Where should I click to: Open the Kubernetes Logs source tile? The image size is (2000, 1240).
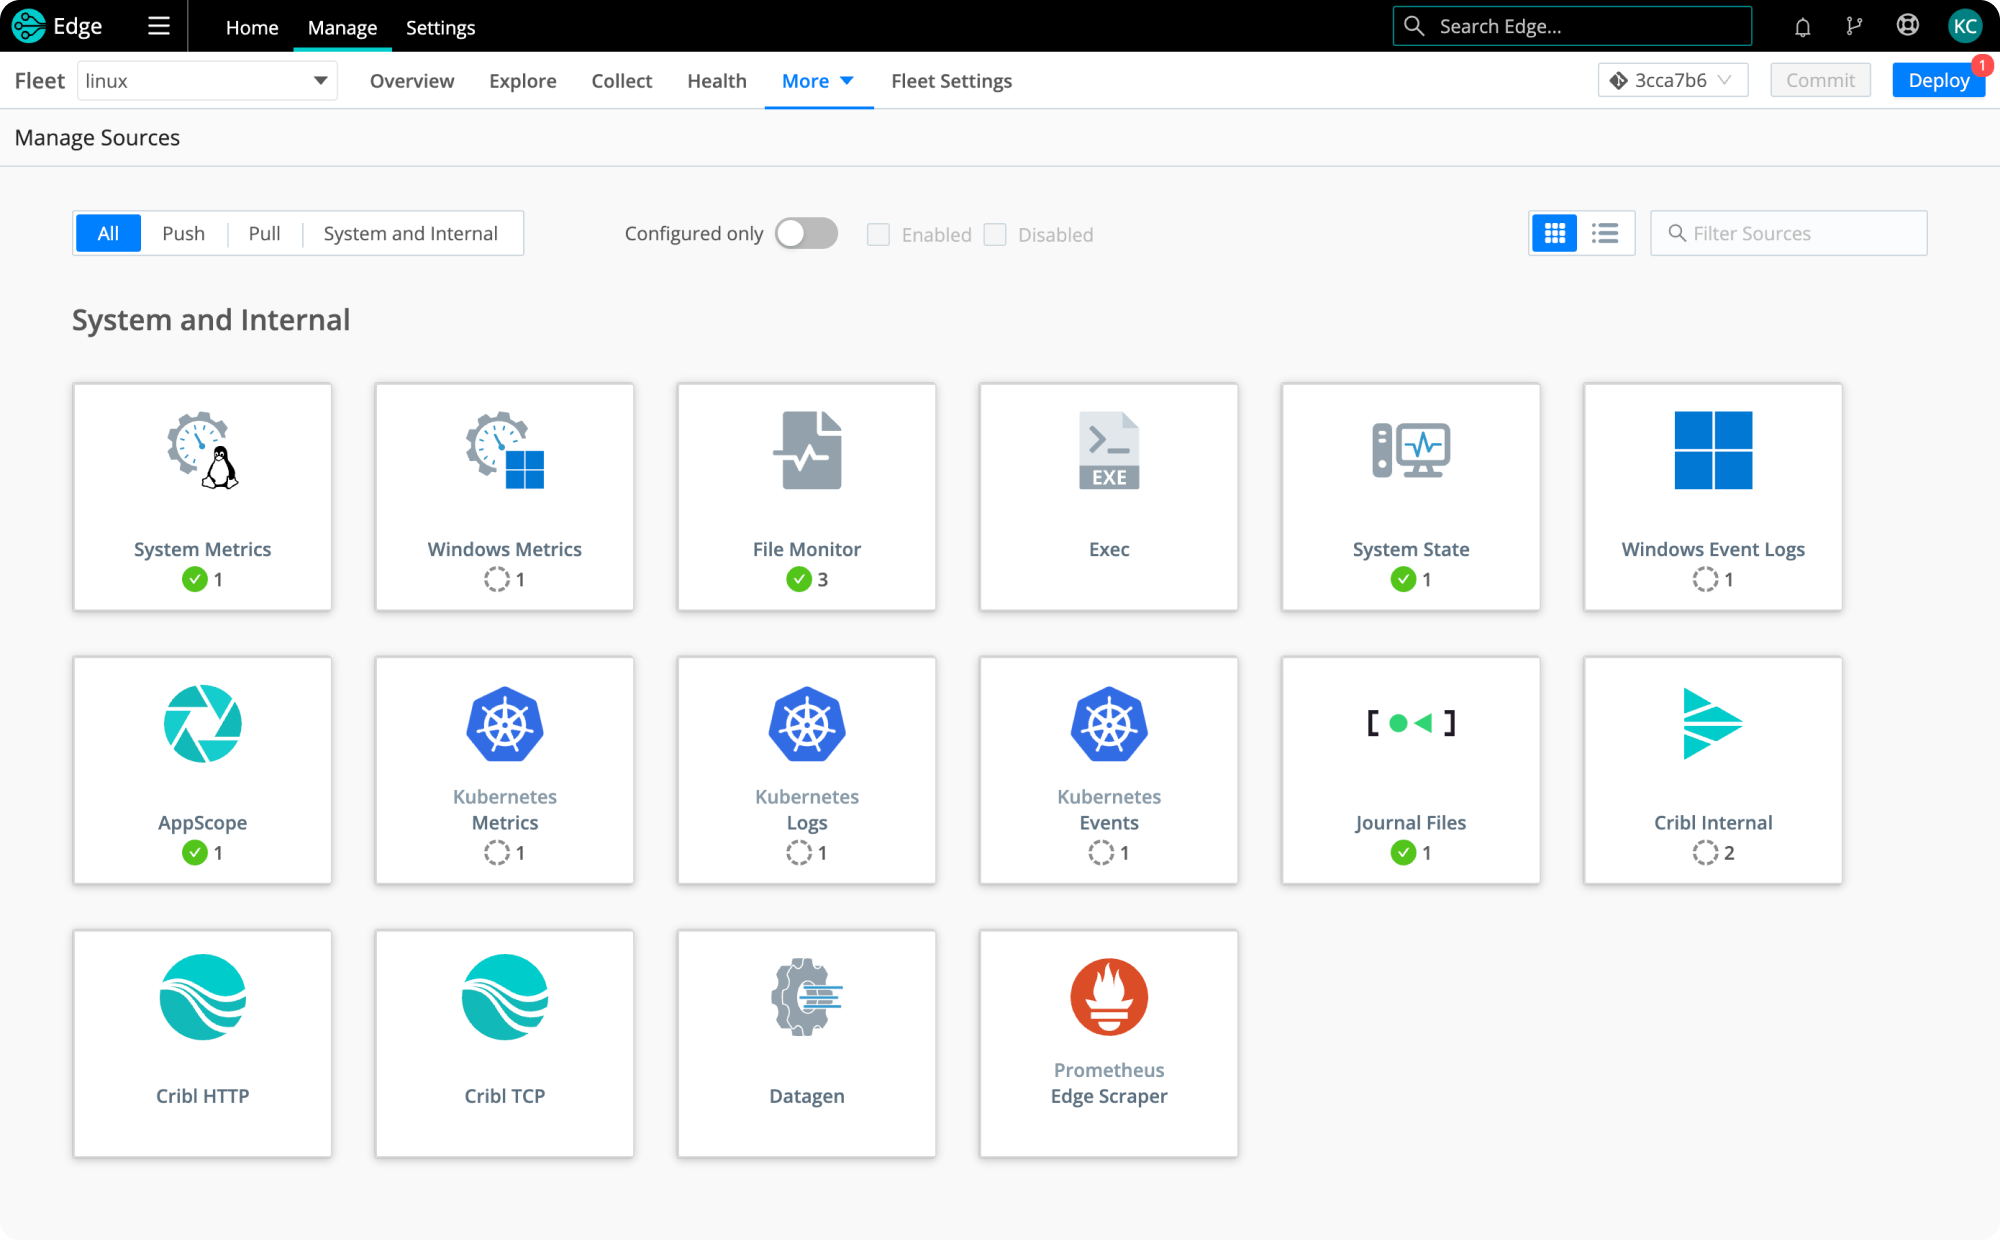[807, 770]
